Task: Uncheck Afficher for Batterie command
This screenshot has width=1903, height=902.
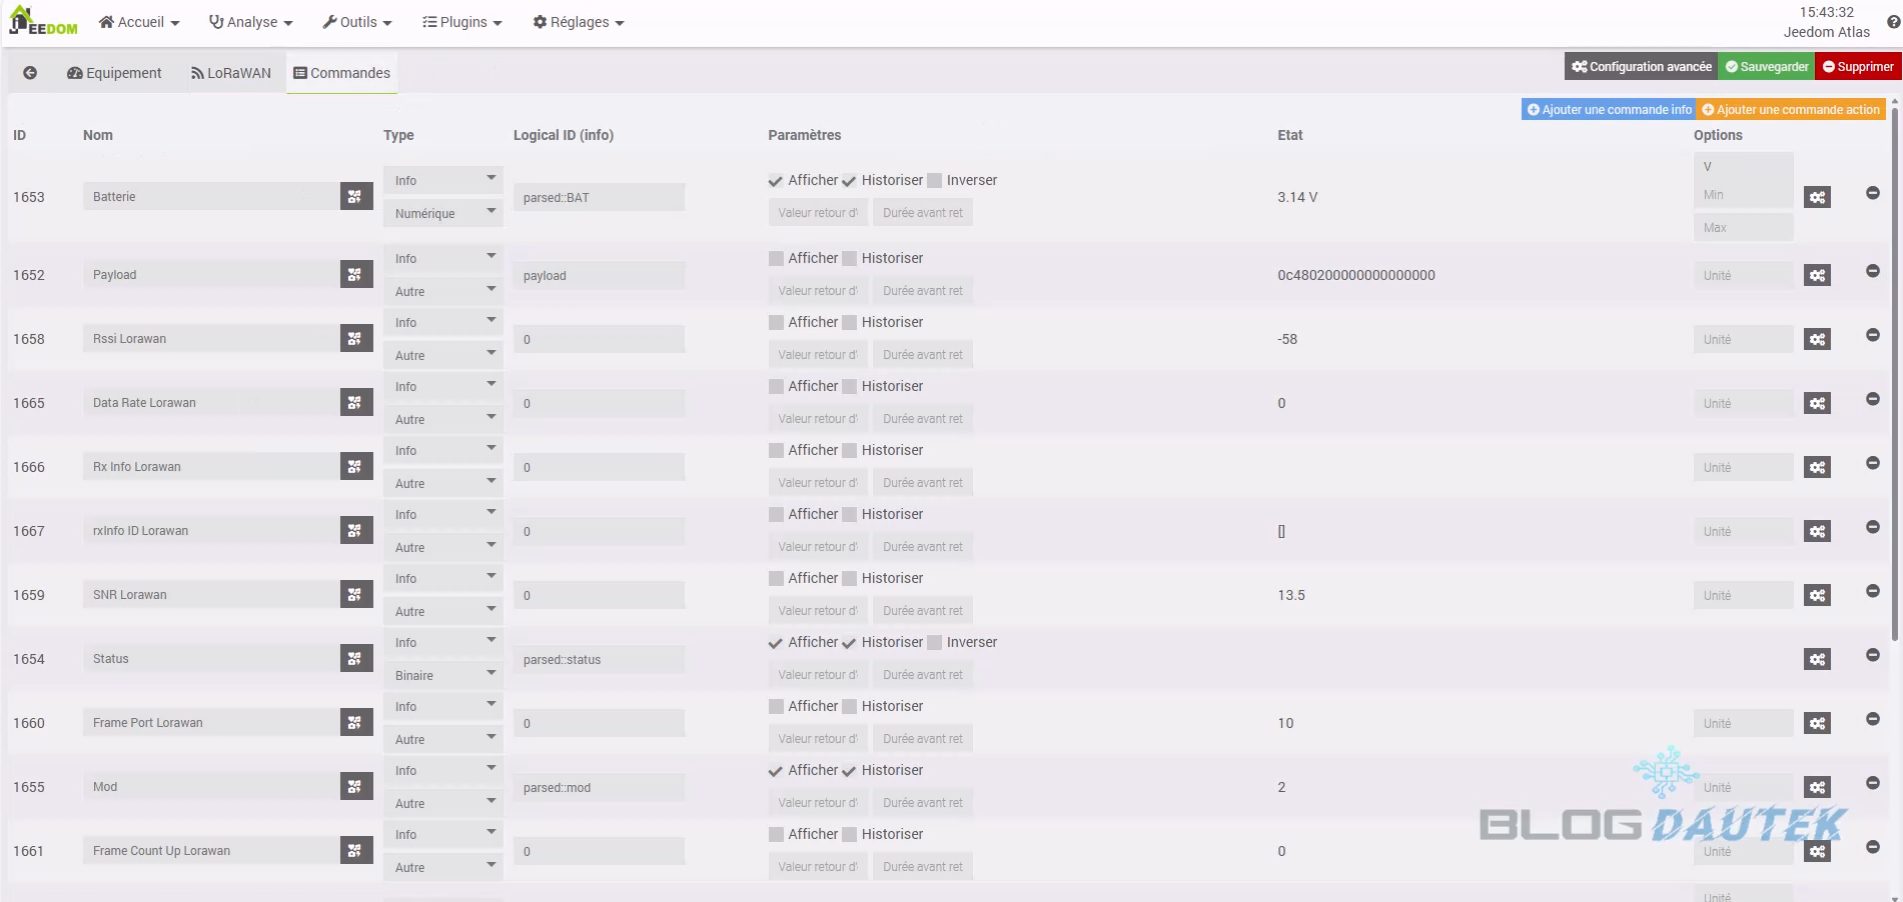Action: coord(776,181)
